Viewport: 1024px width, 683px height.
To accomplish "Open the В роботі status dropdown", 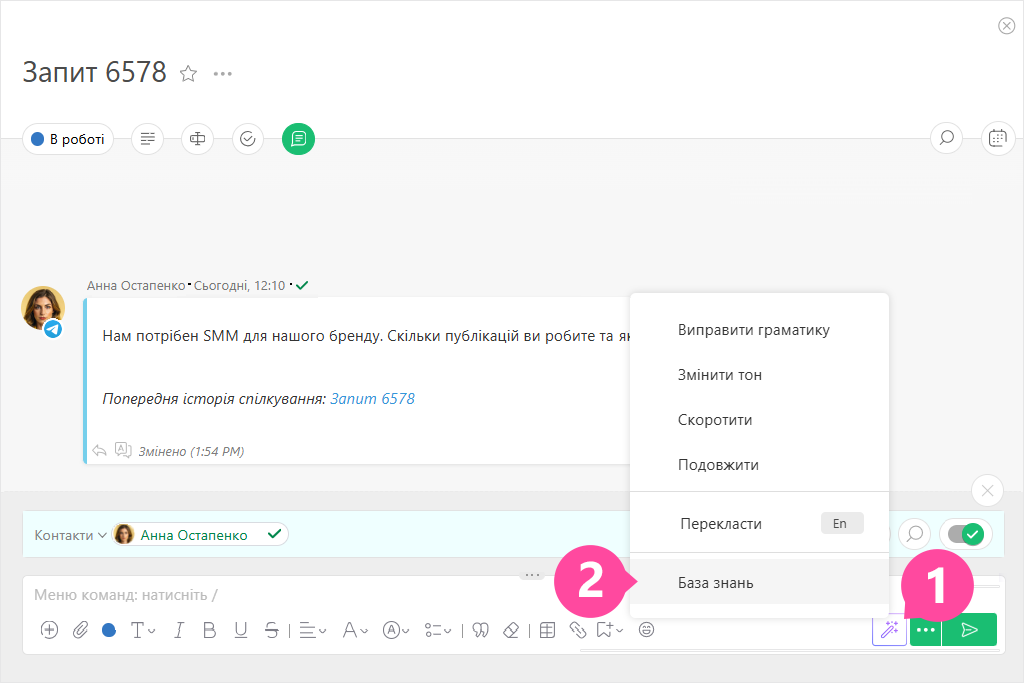I will (x=68, y=139).
